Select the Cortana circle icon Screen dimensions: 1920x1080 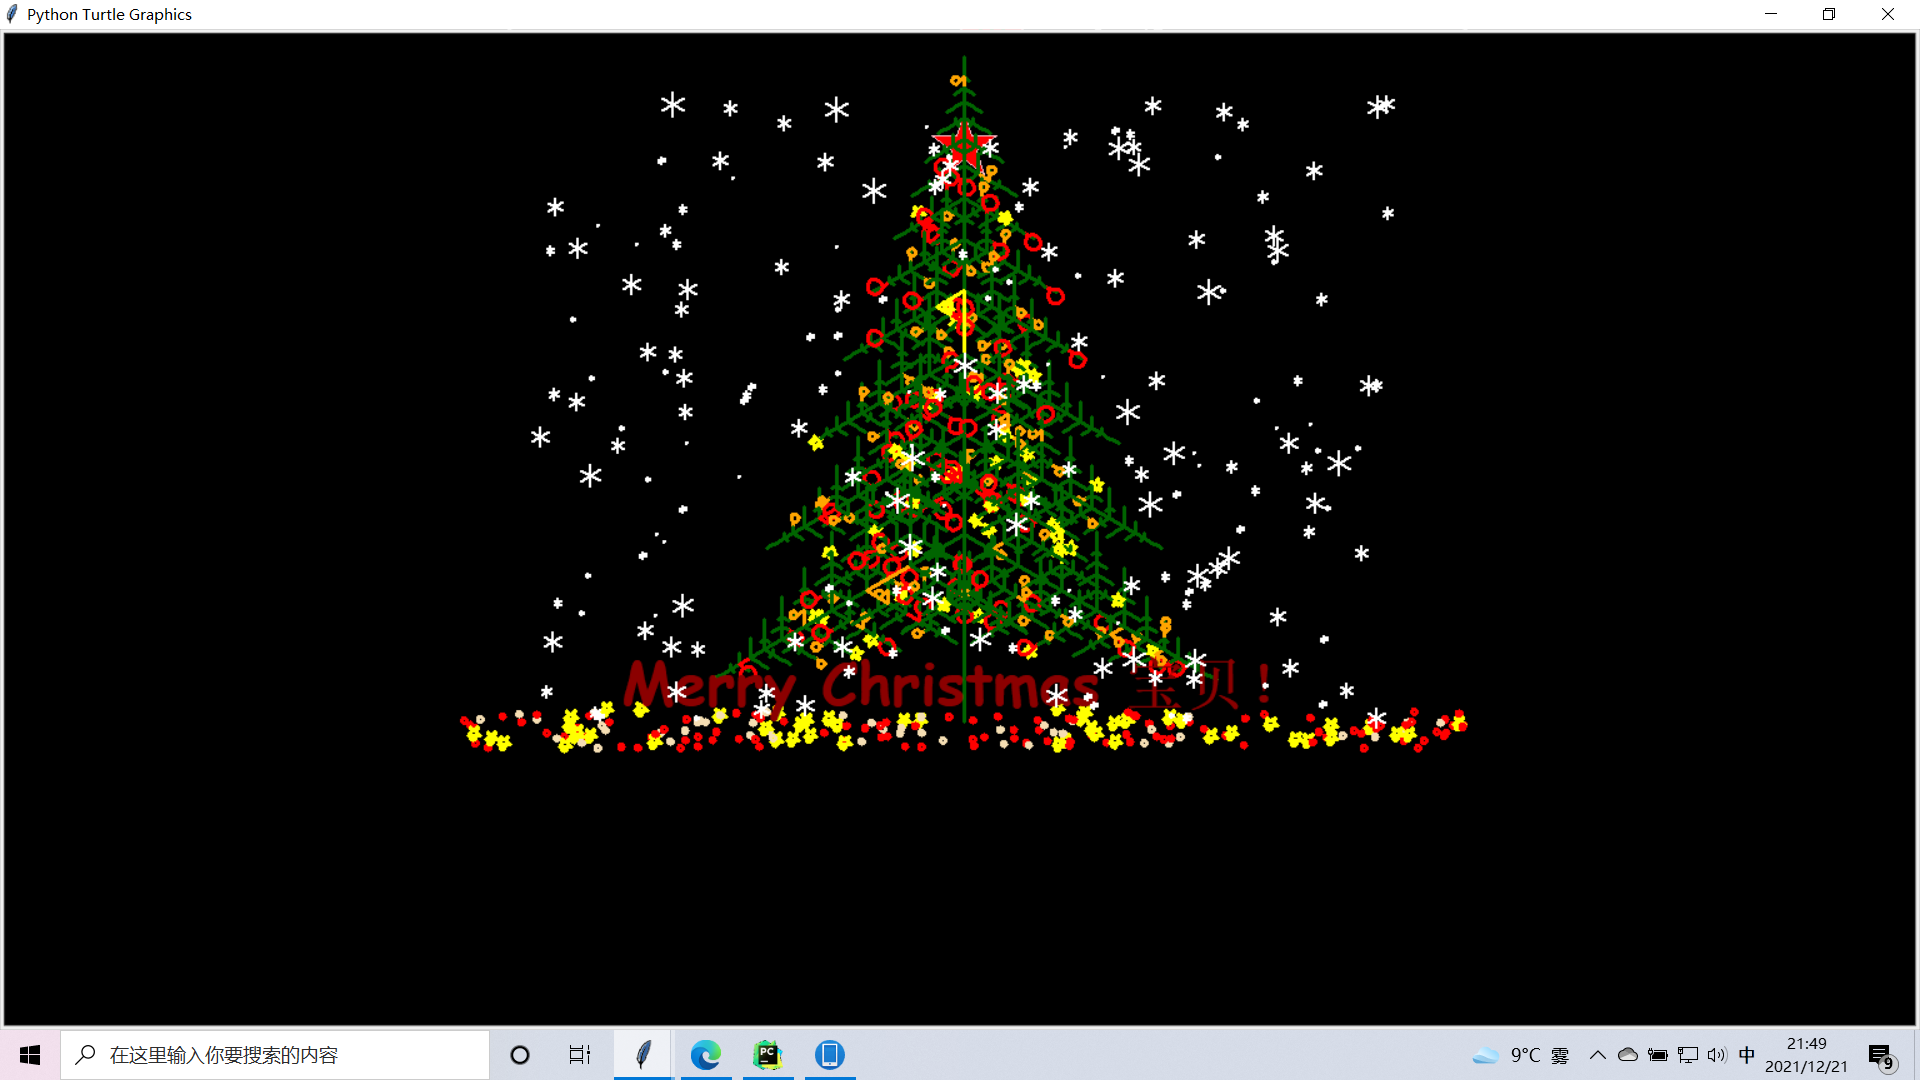click(519, 1054)
